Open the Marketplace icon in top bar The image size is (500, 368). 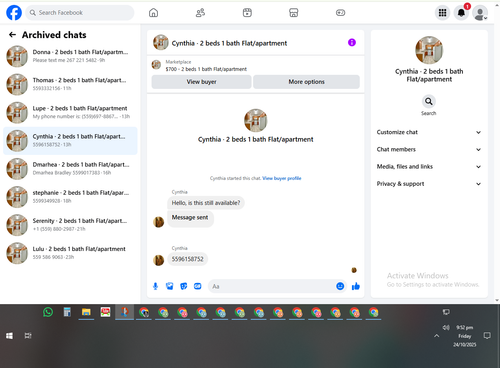click(x=294, y=13)
